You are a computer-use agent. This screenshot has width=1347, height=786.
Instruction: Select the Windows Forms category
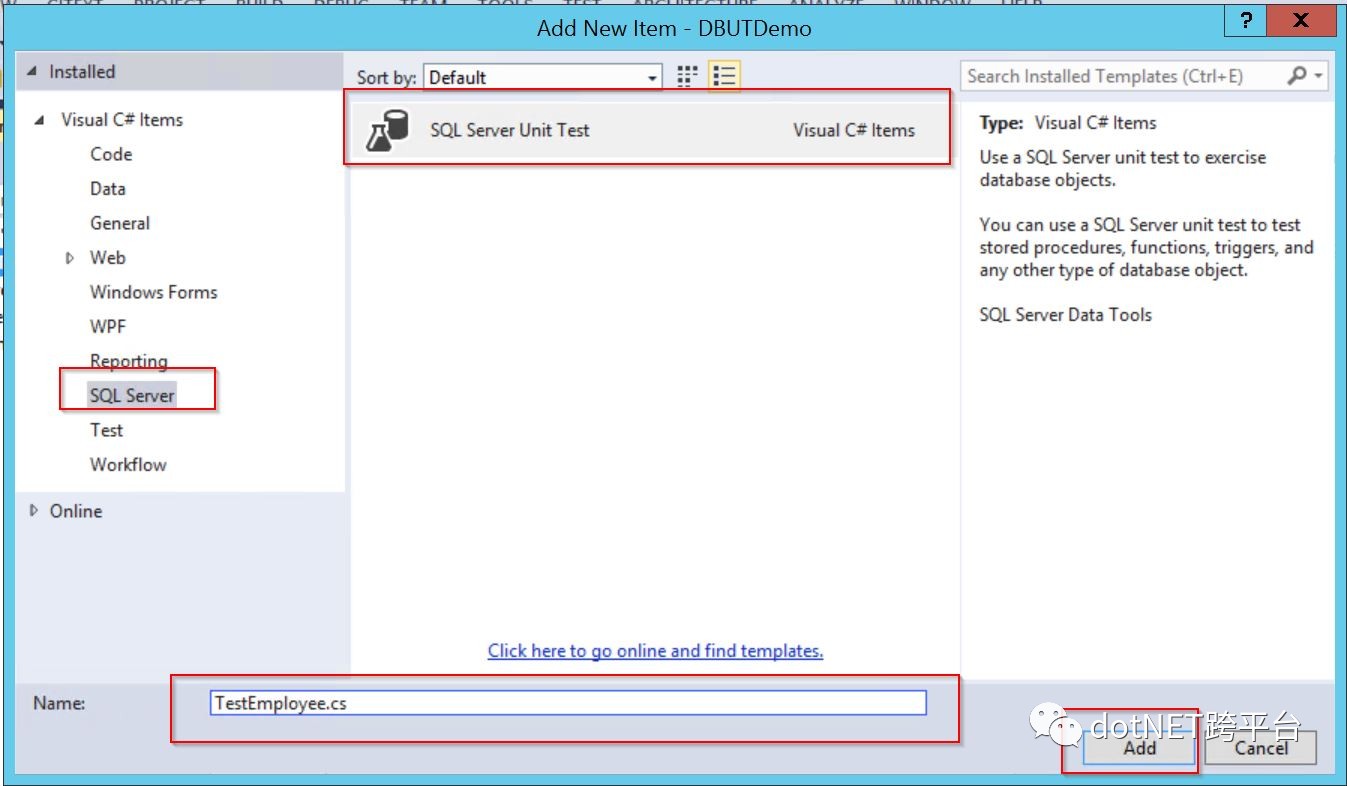[x=154, y=292]
